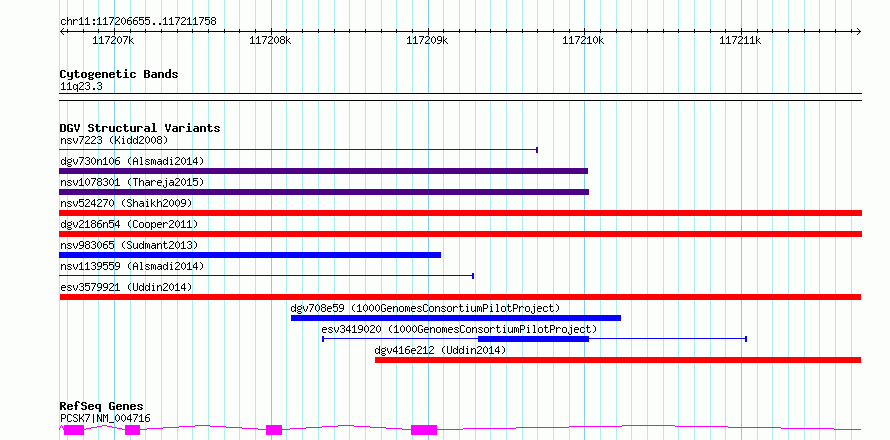Select the dgv730n106 (Alsmadi2014) purple bar
Screen dimensions: 890x440
(324, 171)
